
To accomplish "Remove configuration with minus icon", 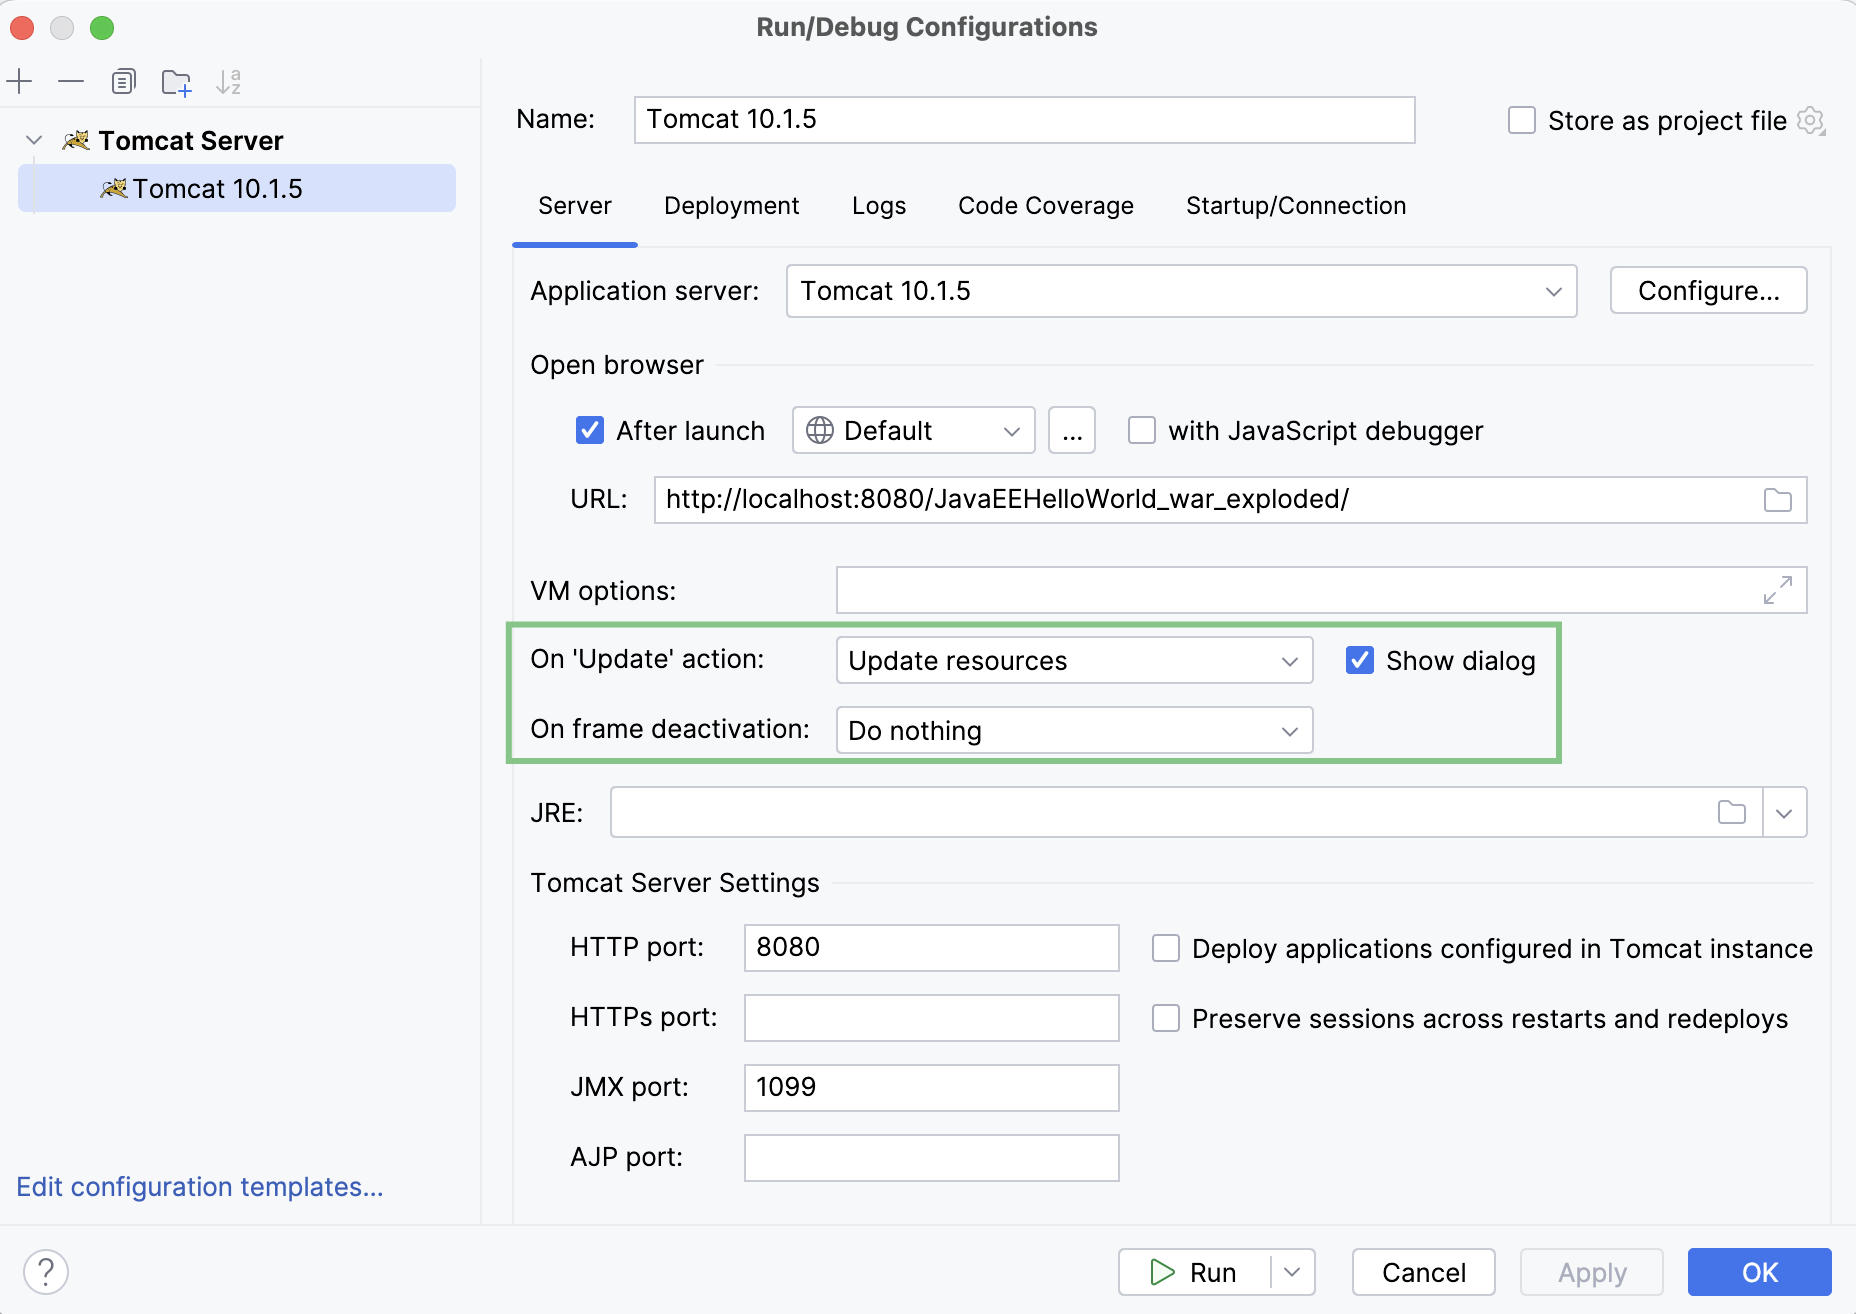I will [x=71, y=81].
